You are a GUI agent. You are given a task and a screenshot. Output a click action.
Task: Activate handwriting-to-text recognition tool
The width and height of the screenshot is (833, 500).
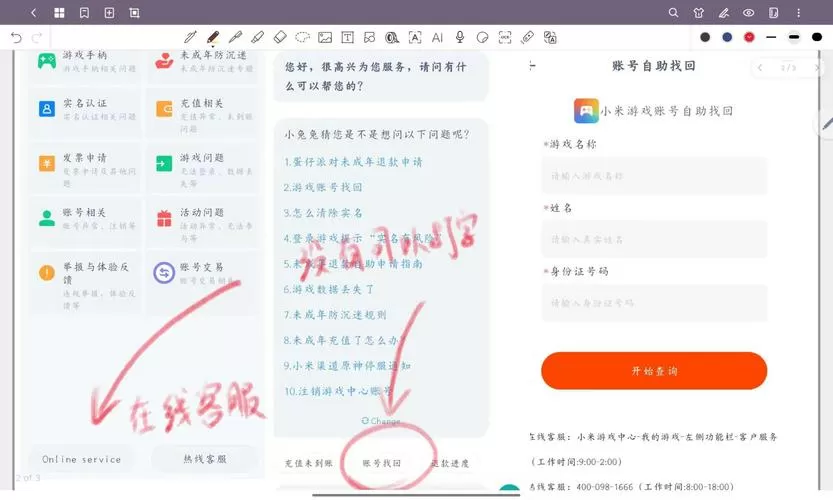click(415, 37)
